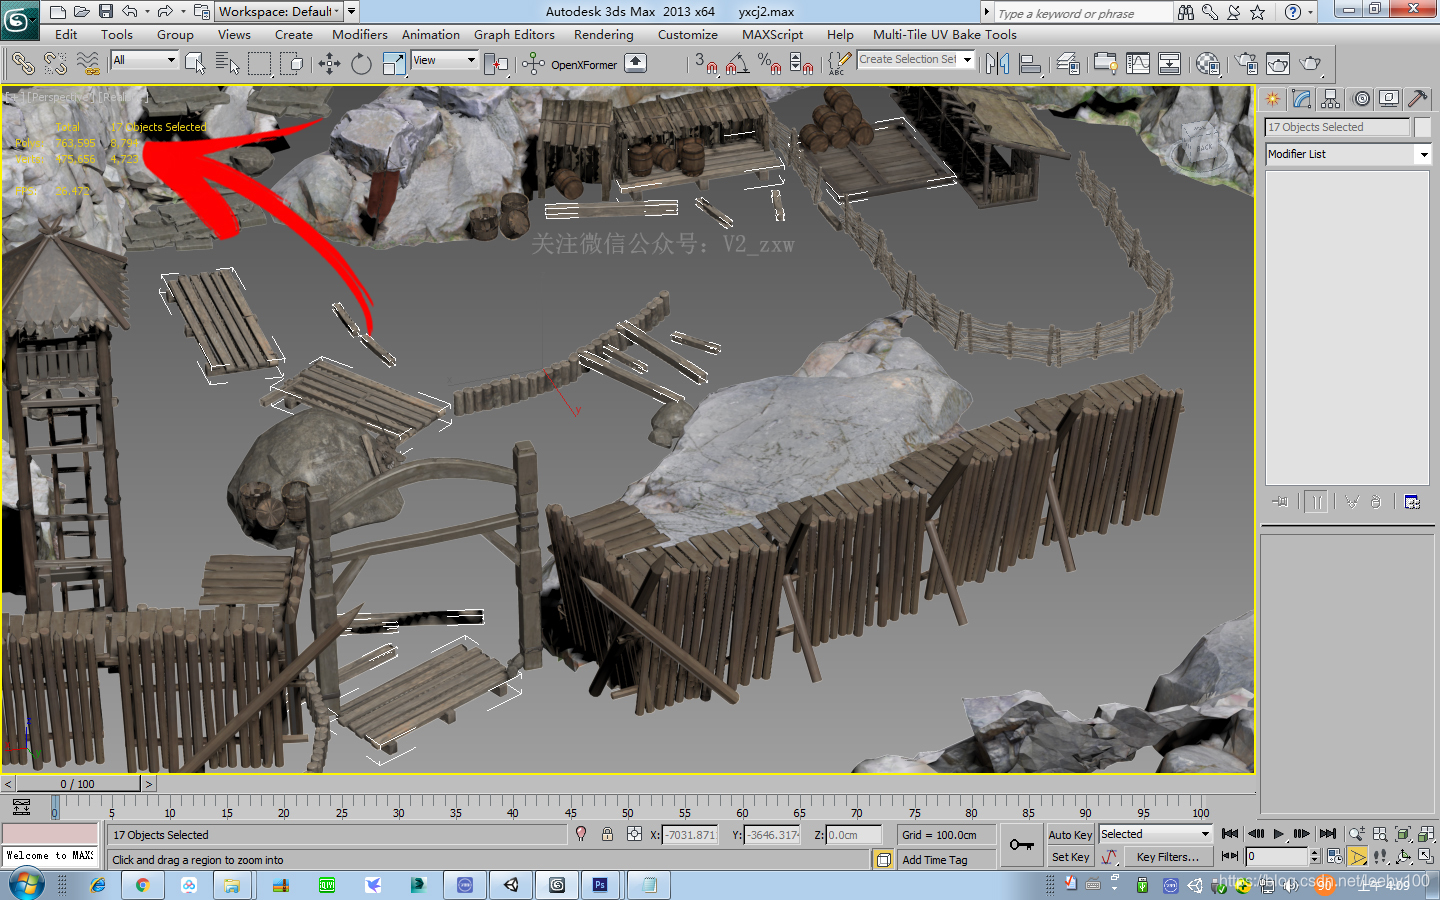Image resolution: width=1440 pixels, height=900 pixels.
Task: Go to the animation start frame
Action: click(1230, 834)
